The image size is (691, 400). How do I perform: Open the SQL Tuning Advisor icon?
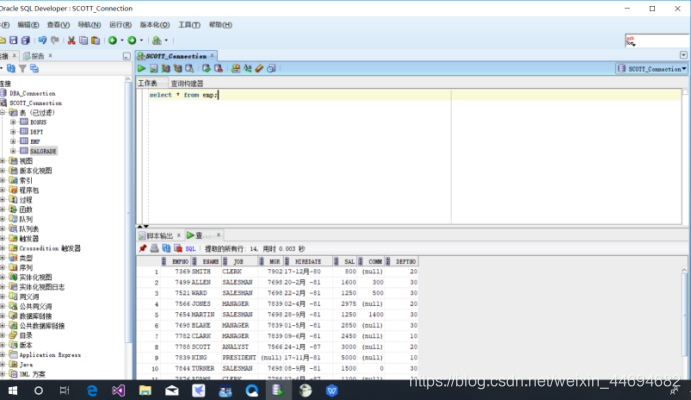coord(189,68)
